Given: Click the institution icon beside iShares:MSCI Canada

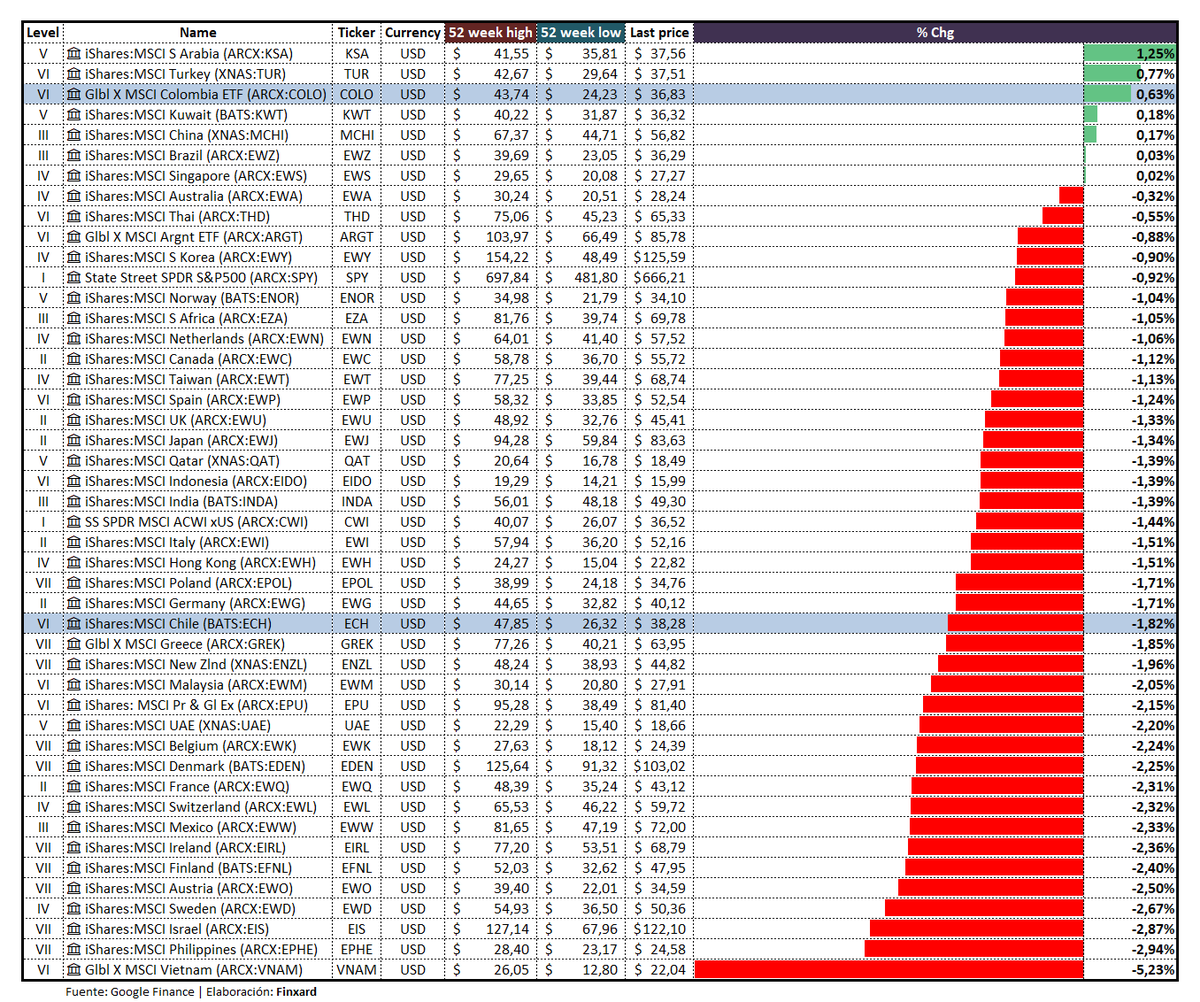Looking at the screenshot, I should point(75,358).
